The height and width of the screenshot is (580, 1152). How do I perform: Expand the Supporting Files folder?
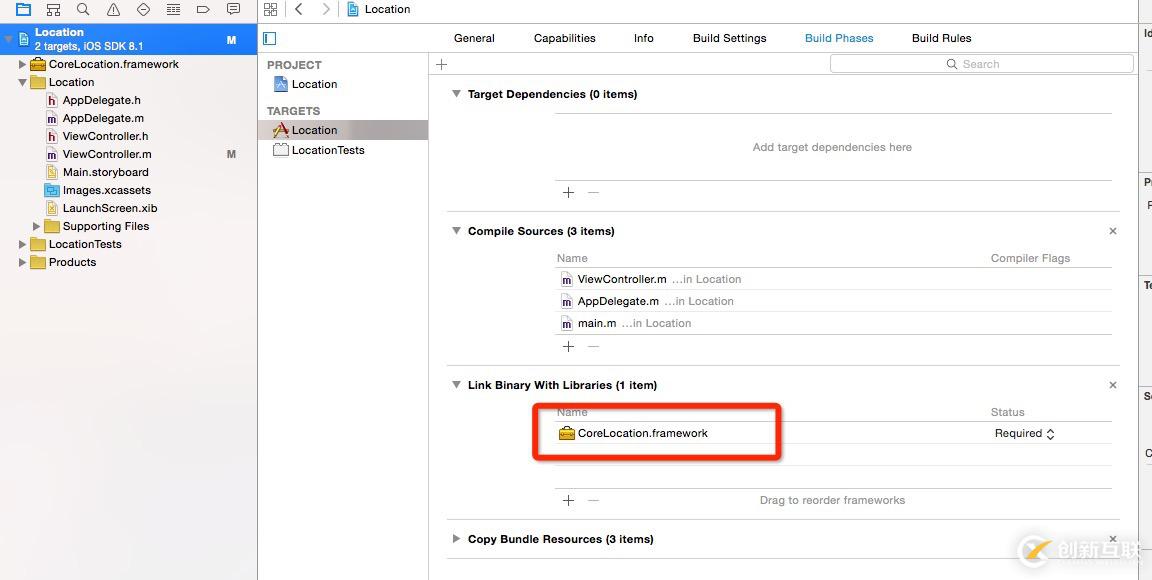[37, 226]
